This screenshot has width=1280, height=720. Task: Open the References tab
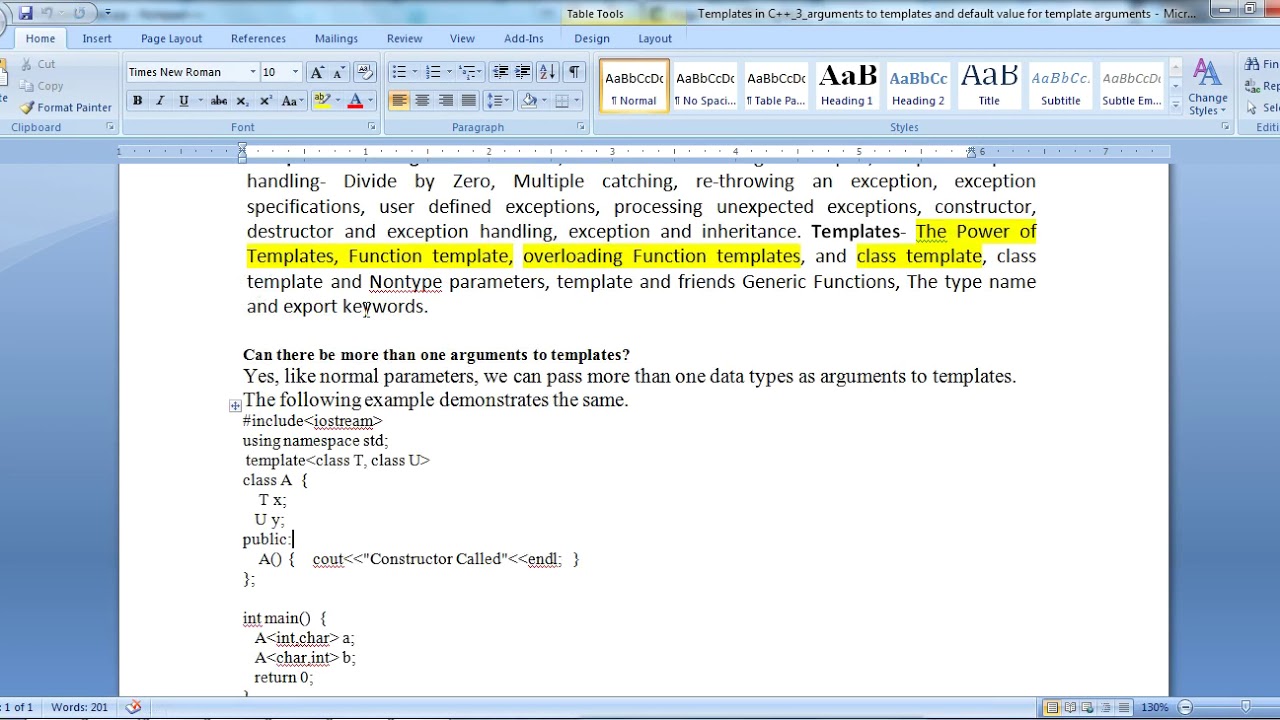pyautogui.click(x=258, y=38)
